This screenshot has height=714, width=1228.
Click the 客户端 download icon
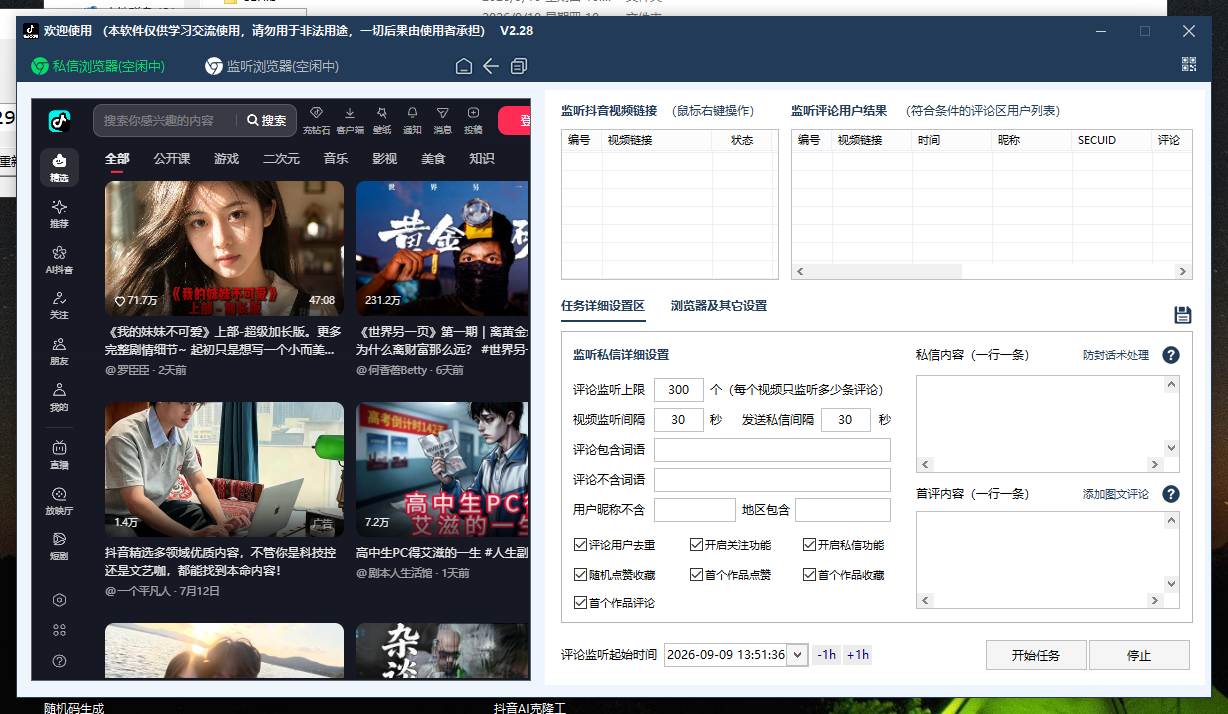click(x=350, y=119)
